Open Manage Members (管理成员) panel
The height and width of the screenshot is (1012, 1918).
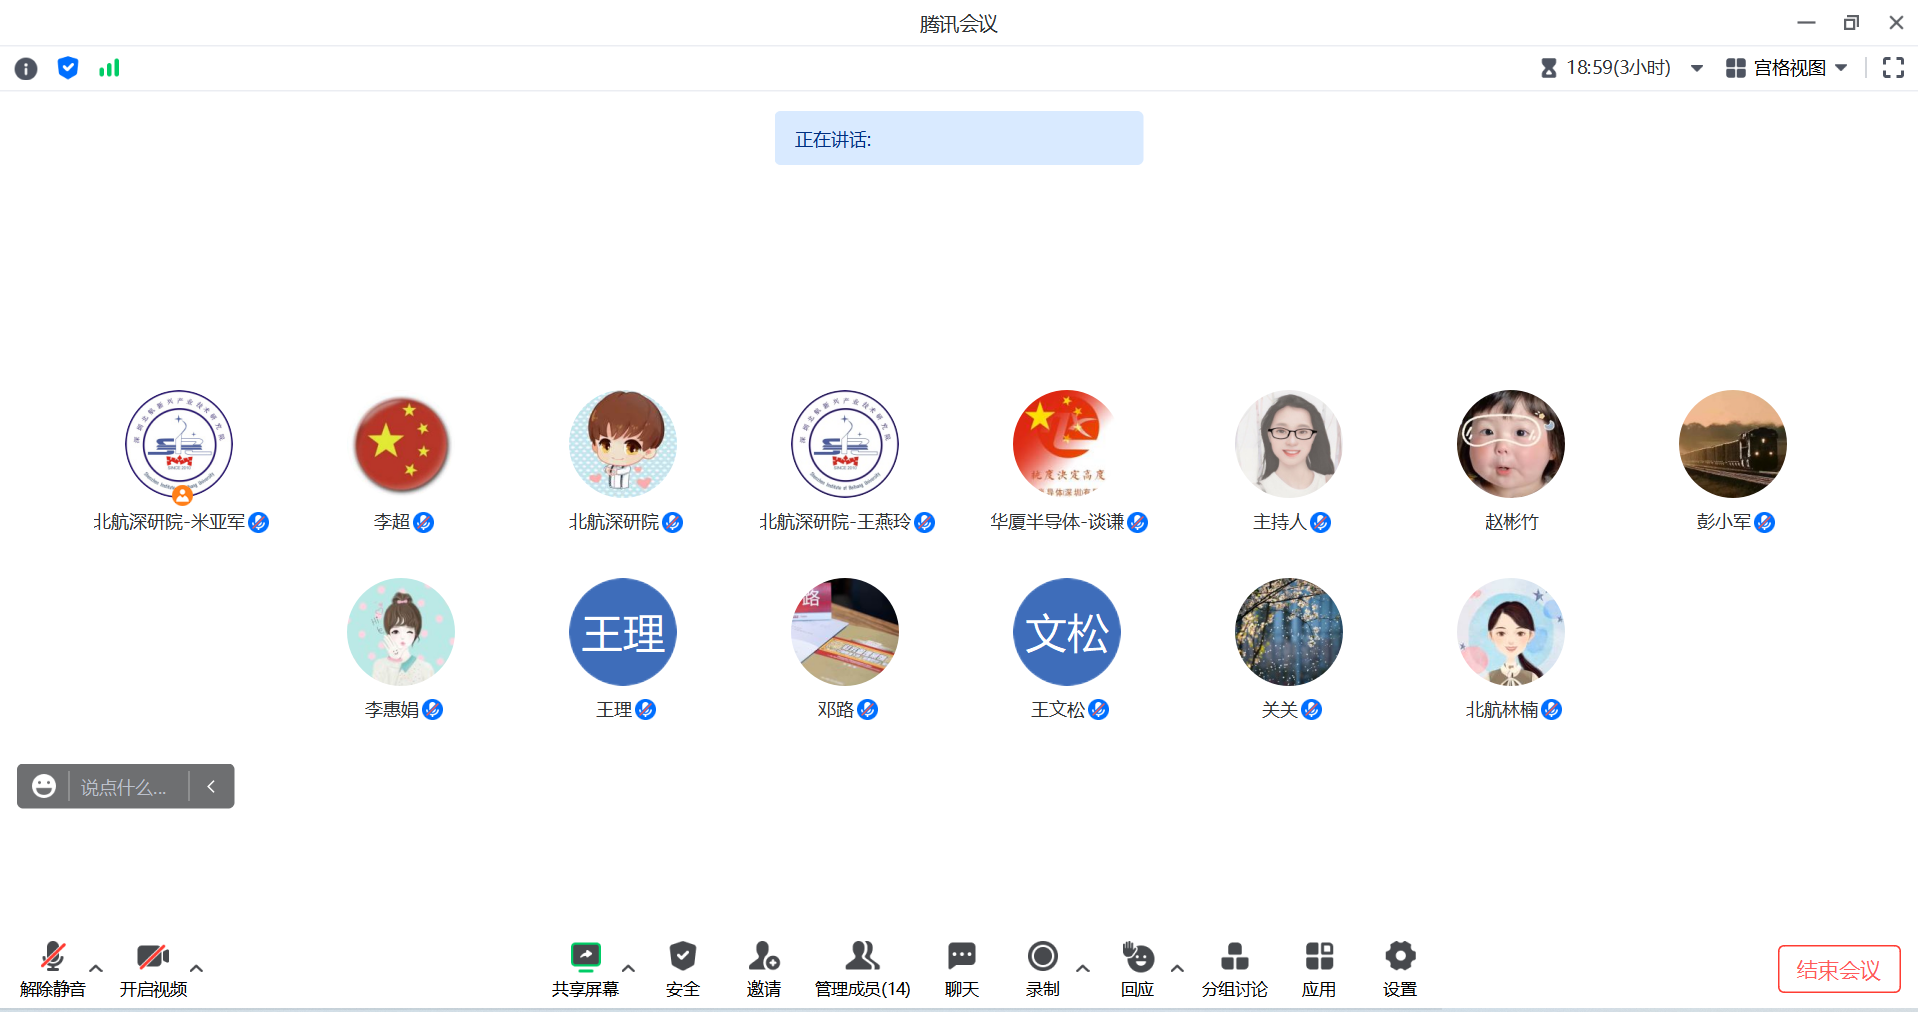pos(862,968)
